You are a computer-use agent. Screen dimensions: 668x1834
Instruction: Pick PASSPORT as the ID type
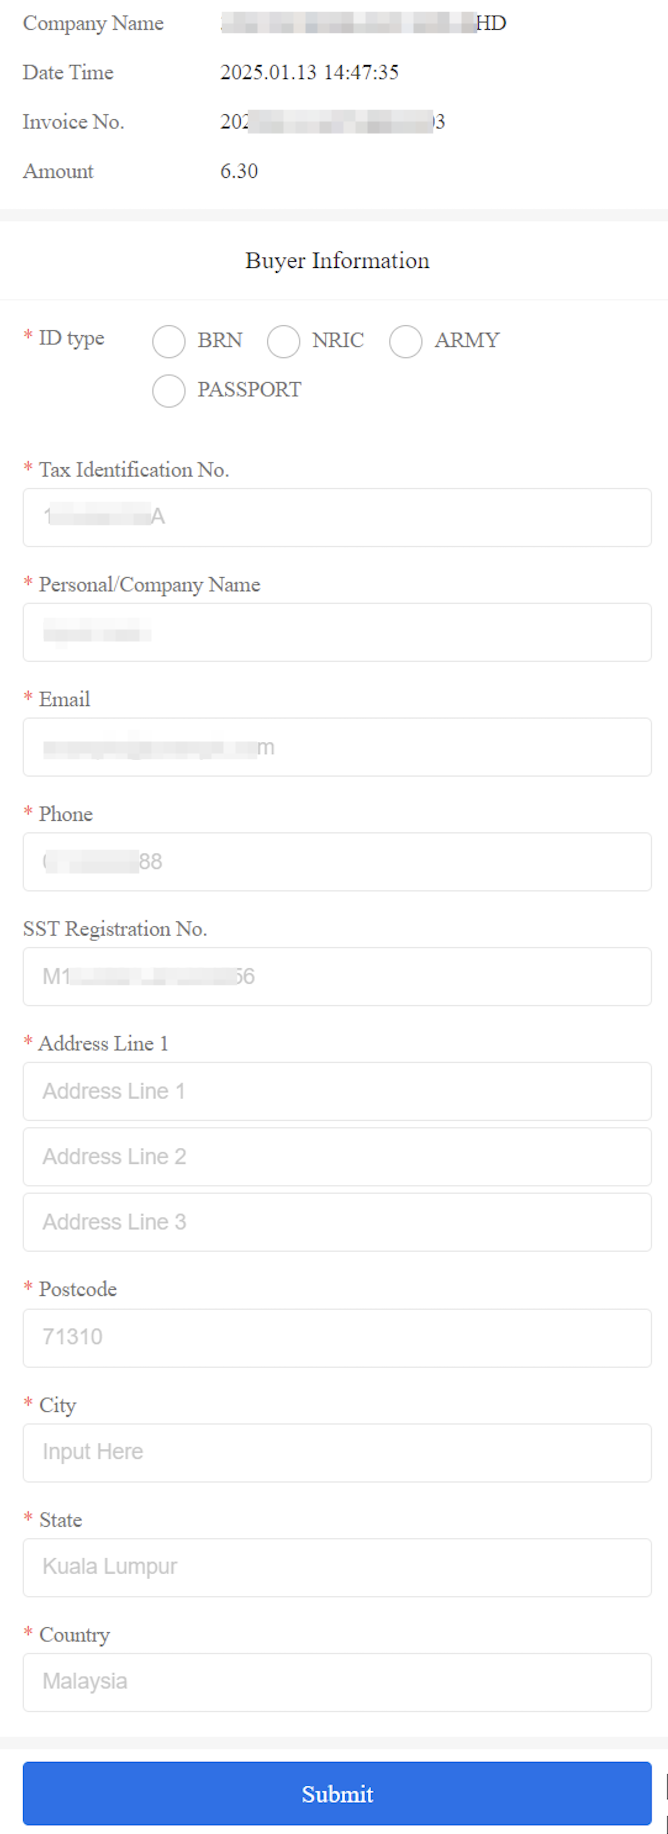(x=169, y=390)
